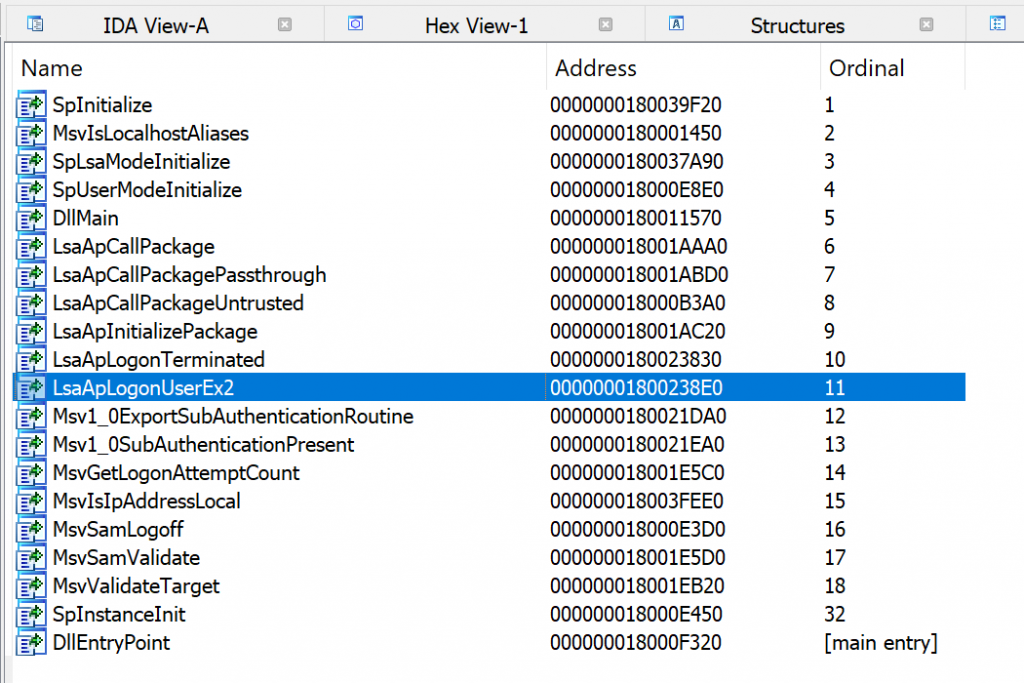Switch to the IDA View-A tab
The height and width of the screenshot is (683, 1024).
point(155,26)
